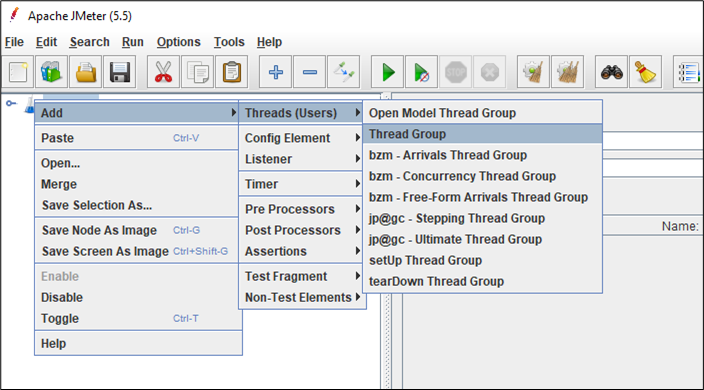This screenshot has height=390, width=704.
Task: Click Paste in the context menu
Action: [136, 138]
